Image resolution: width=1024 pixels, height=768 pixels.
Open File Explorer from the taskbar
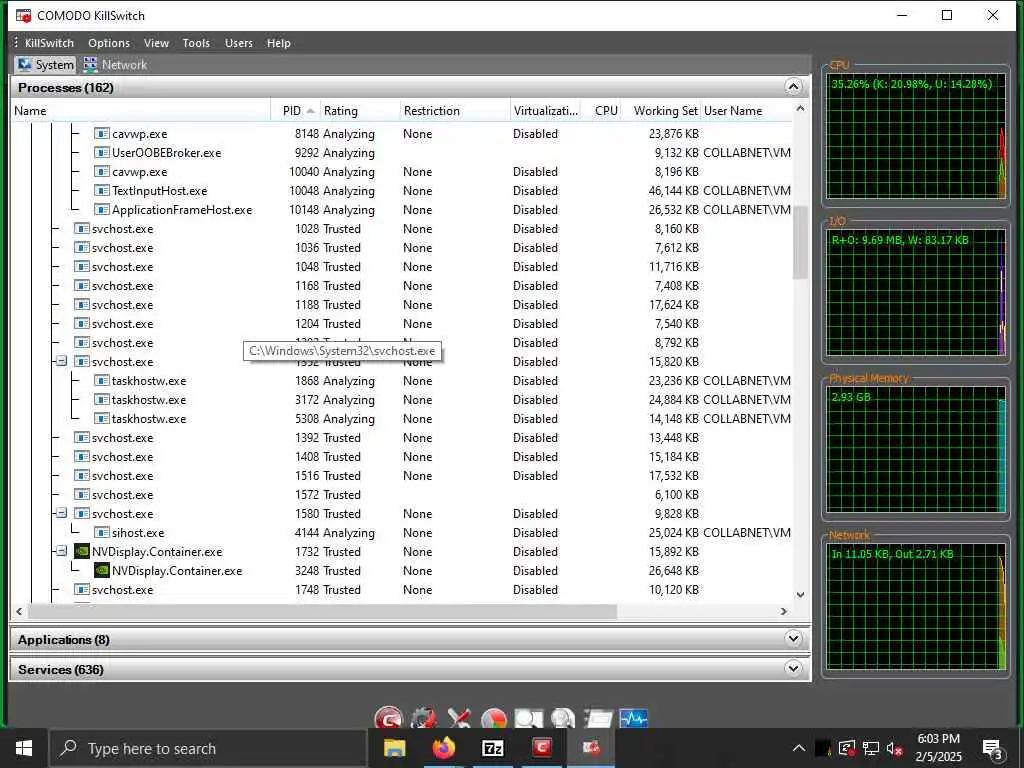(x=394, y=748)
